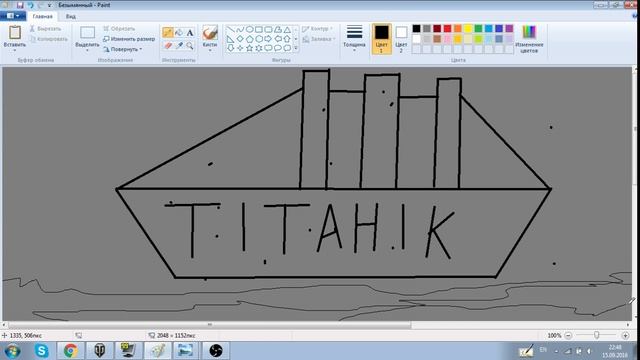Choose the Polygon shape

tap(278, 30)
